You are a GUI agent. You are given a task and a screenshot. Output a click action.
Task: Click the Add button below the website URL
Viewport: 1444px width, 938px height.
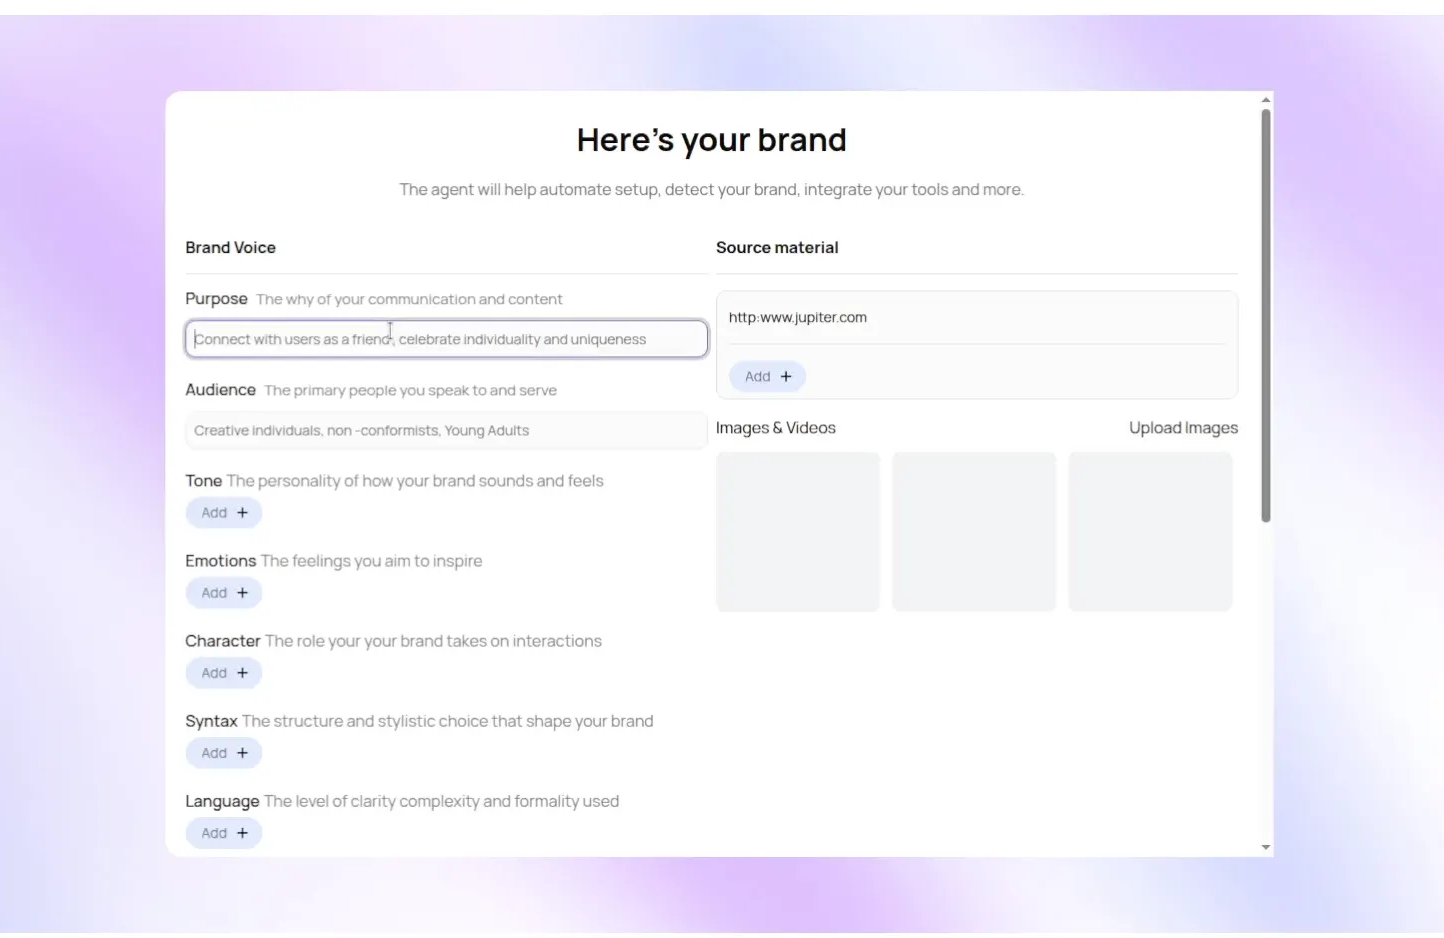click(x=767, y=376)
